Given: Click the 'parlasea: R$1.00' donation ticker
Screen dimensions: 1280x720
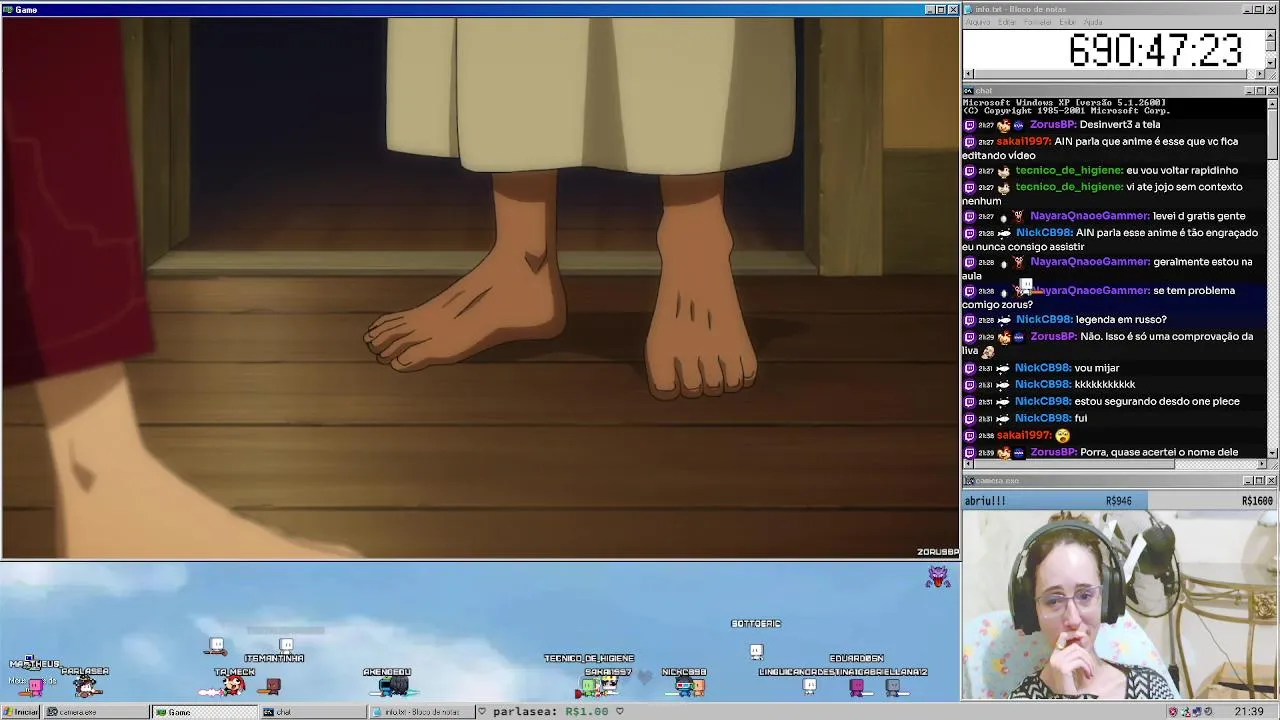Looking at the screenshot, I should [x=551, y=712].
